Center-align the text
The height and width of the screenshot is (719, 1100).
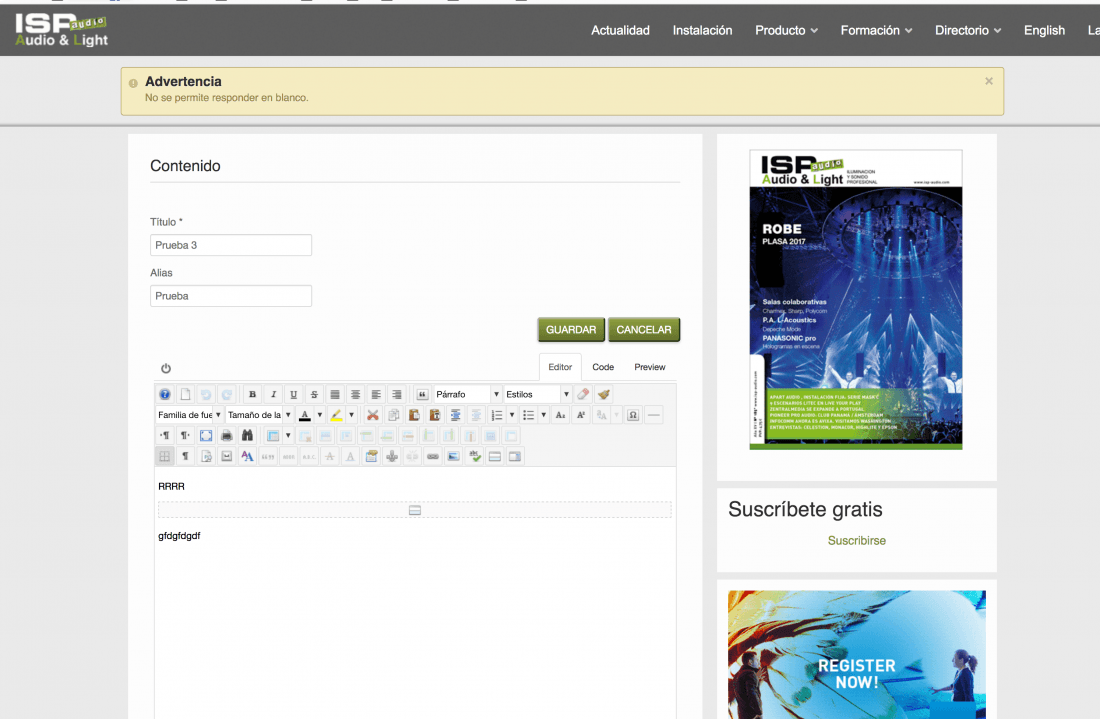click(x=355, y=394)
